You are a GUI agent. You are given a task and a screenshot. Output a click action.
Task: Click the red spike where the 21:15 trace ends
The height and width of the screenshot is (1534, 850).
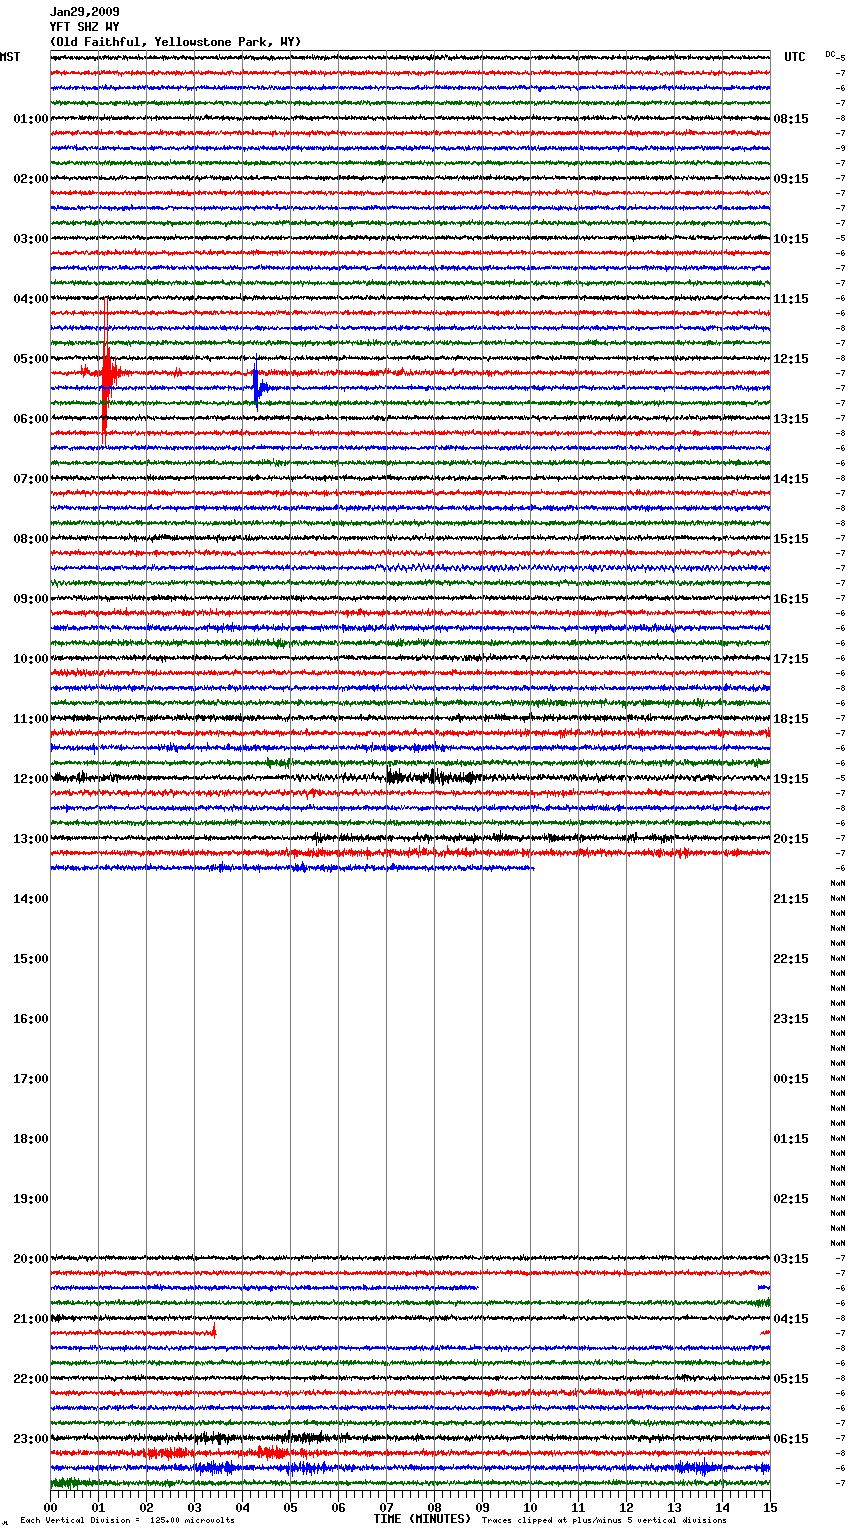213,1330
